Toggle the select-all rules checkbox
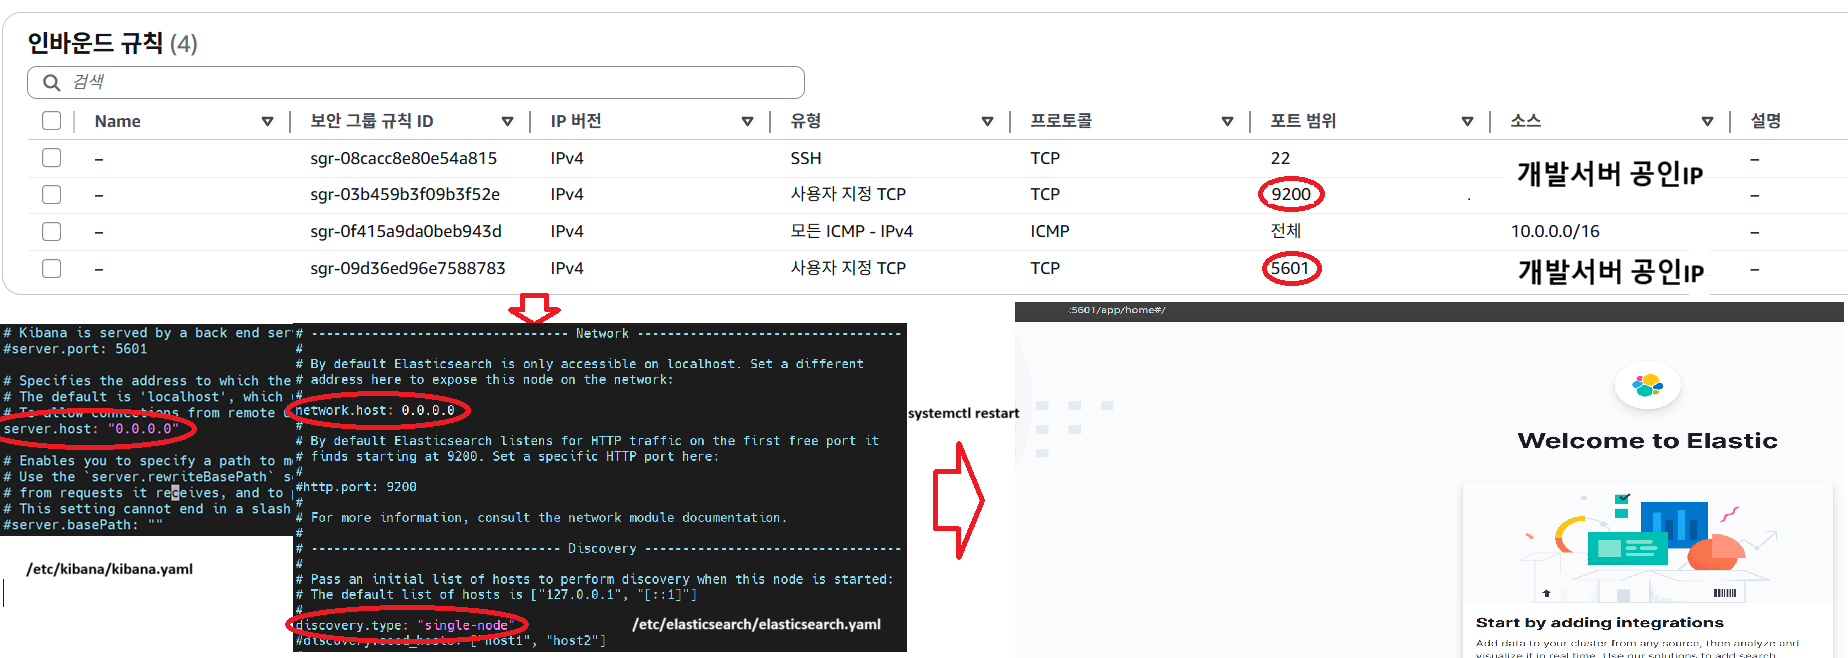The image size is (1848, 658). pos(52,121)
